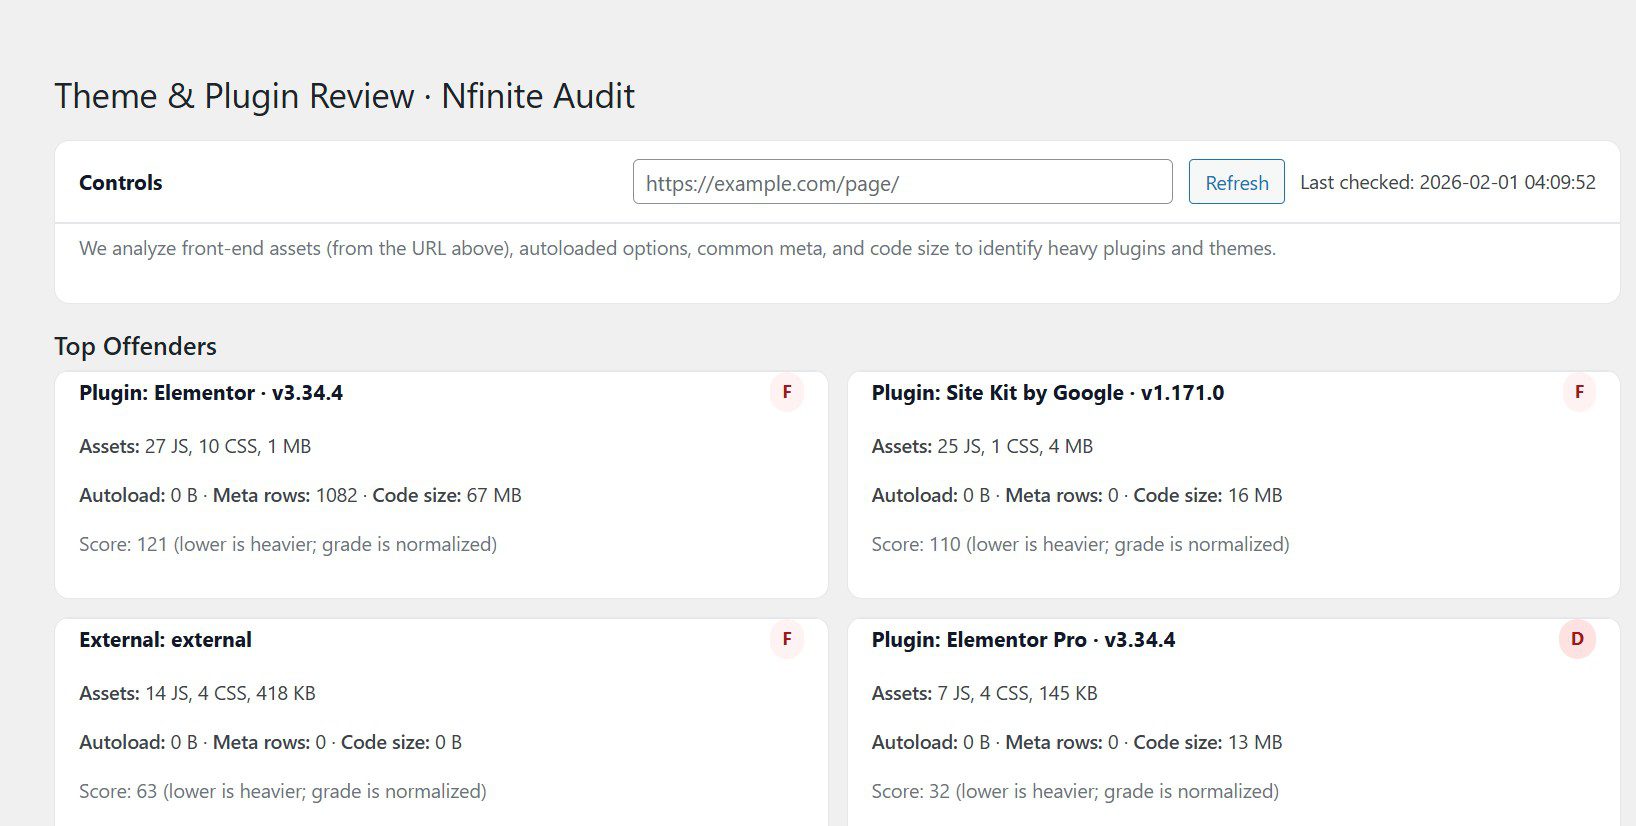Click the 'Score: 110' line
This screenshot has width=1636, height=826.
1080,544
